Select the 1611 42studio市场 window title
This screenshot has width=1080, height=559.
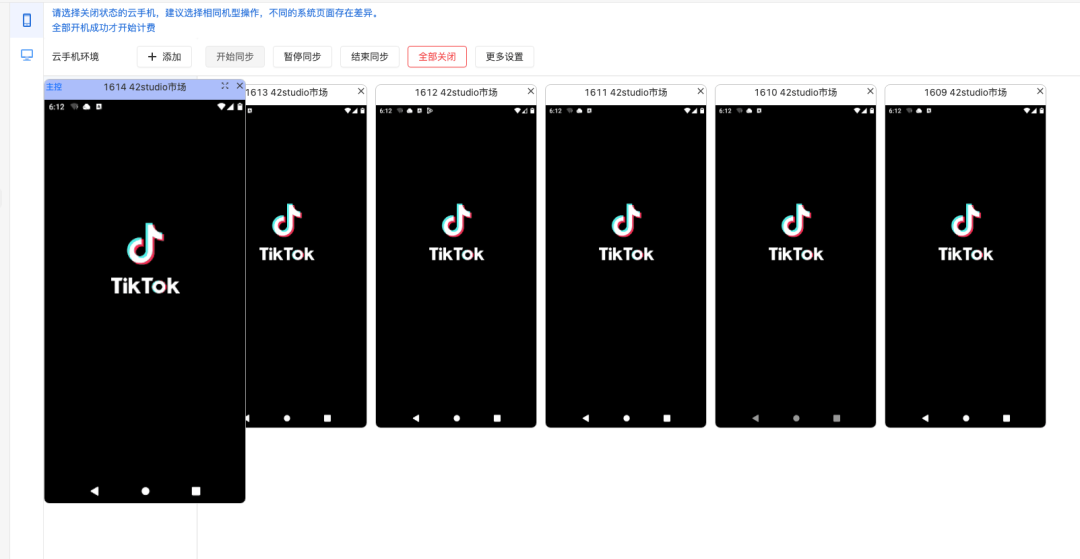[x=626, y=92]
